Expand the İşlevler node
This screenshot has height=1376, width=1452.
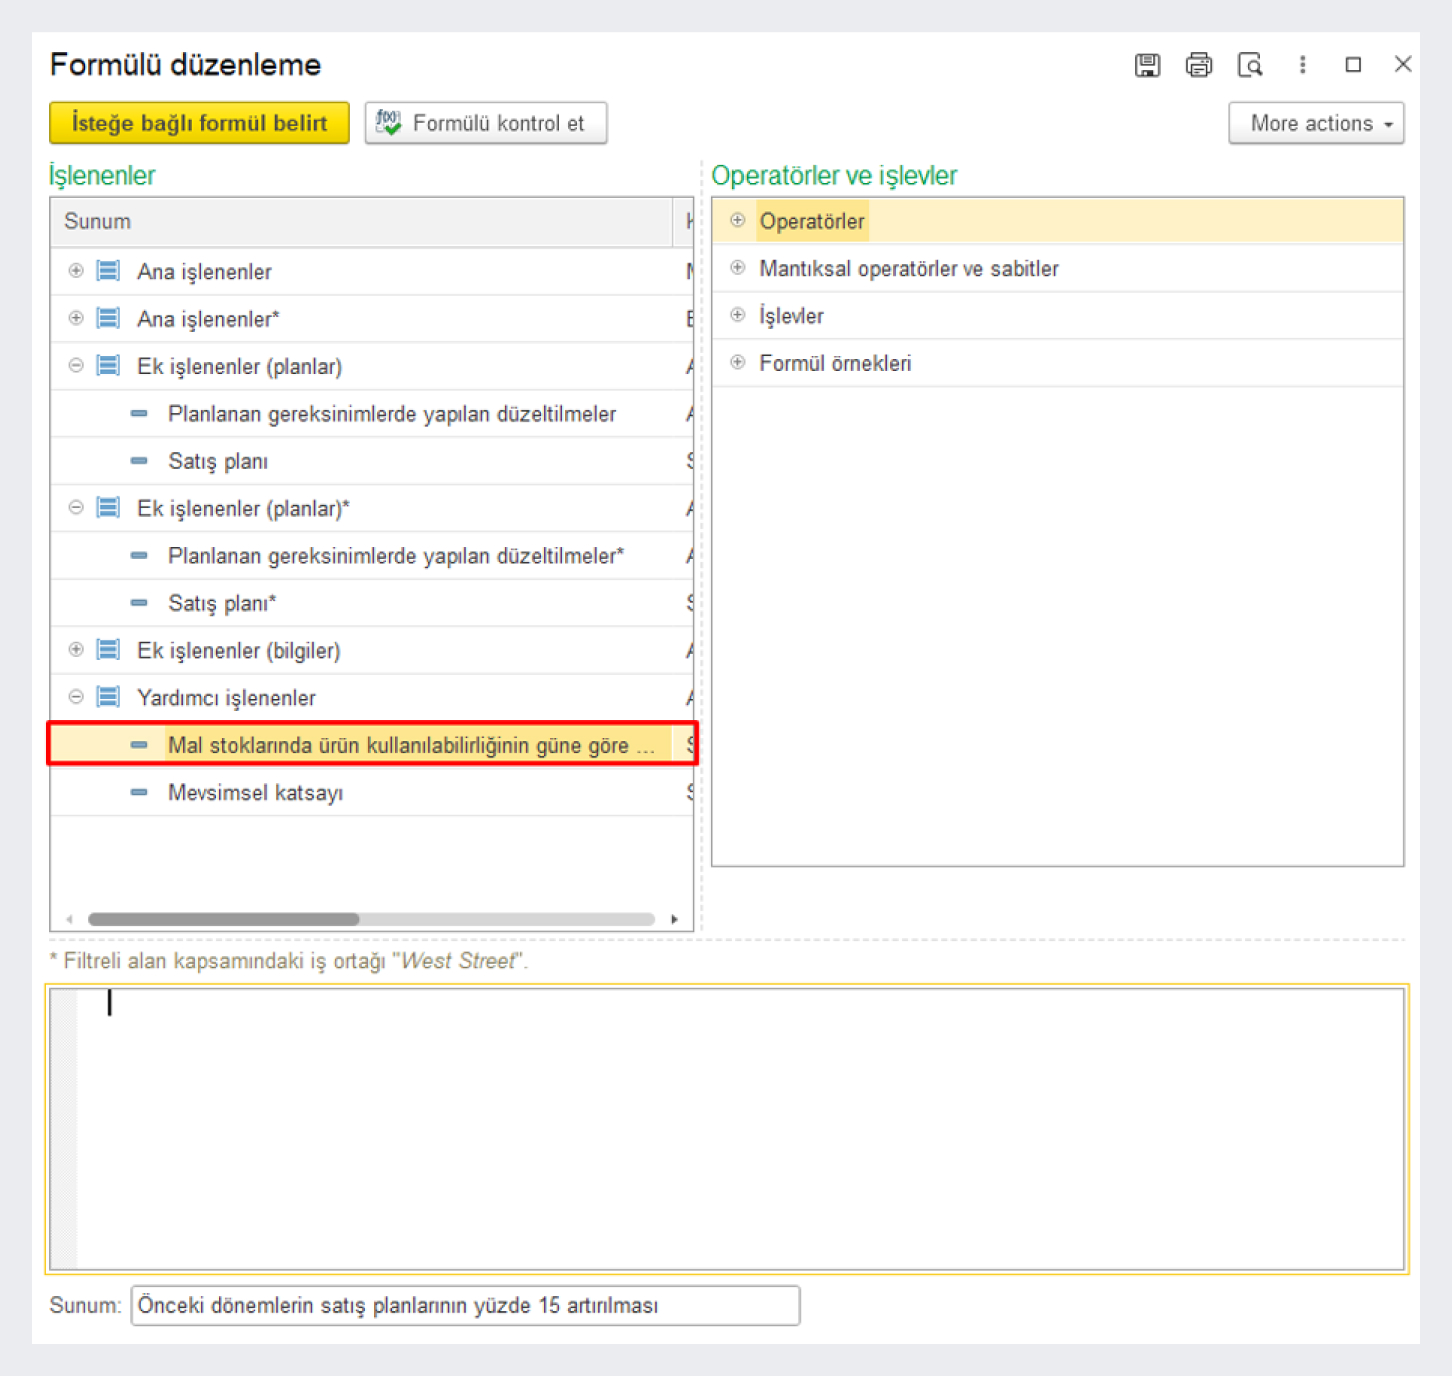click(x=737, y=315)
